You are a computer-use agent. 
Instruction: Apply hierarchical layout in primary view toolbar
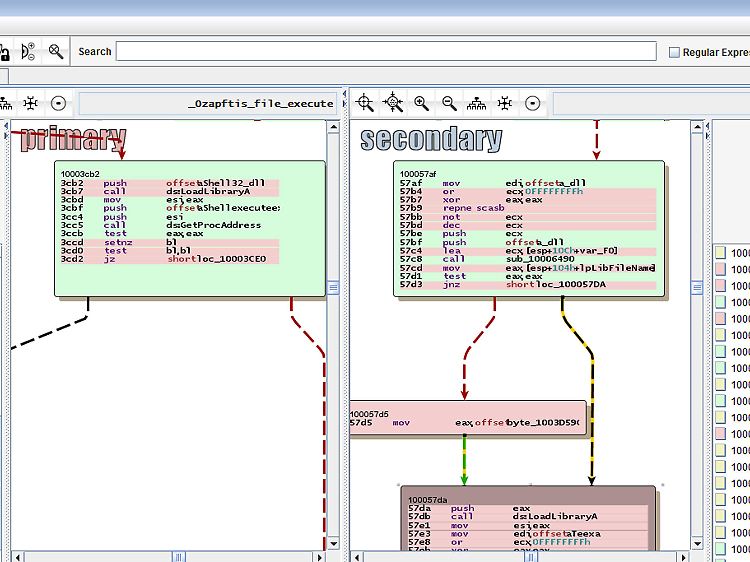coord(5,103)
